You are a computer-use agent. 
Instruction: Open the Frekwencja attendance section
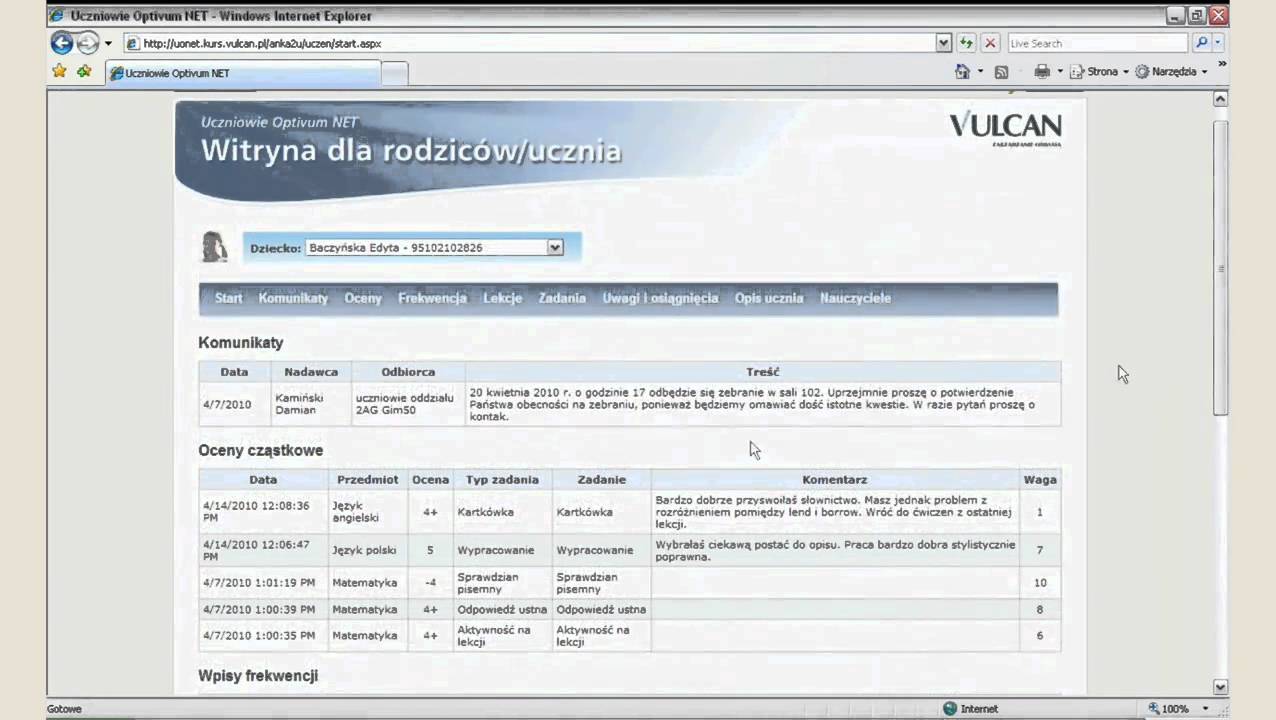(x=432, y=298)
